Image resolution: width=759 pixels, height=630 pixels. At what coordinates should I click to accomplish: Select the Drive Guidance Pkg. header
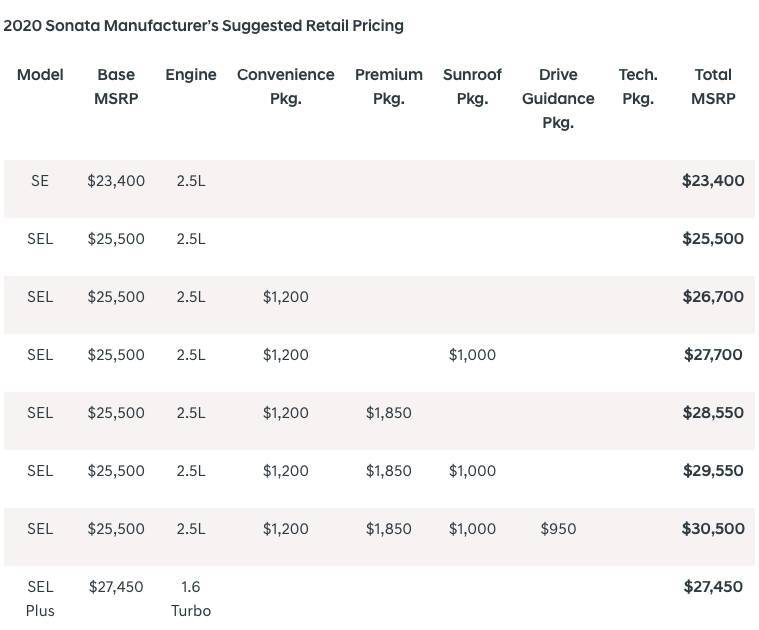[x=558, y=99]
